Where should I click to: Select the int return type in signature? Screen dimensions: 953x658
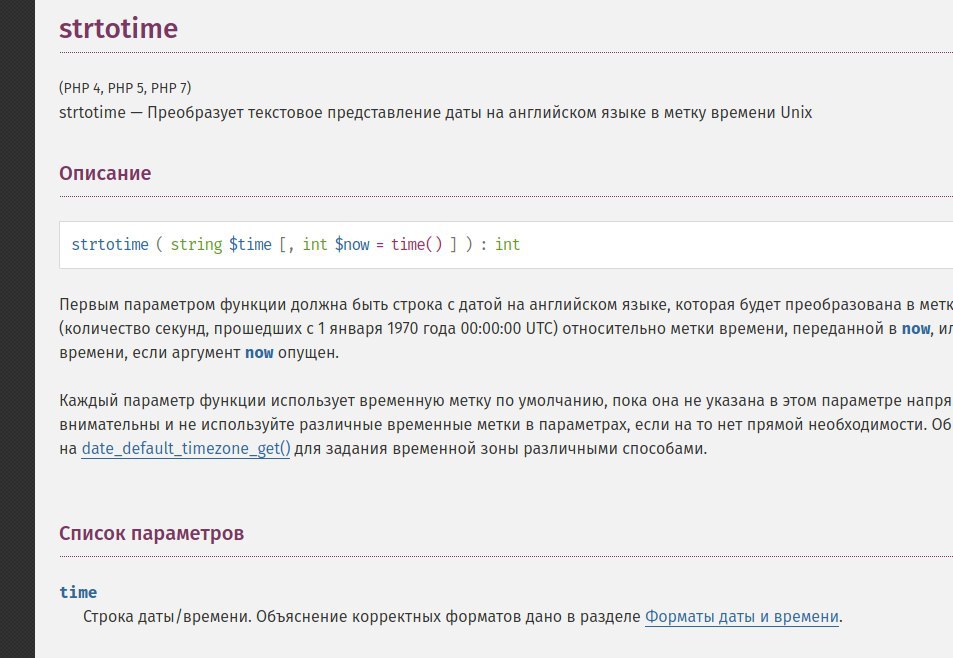pos(507,244)
